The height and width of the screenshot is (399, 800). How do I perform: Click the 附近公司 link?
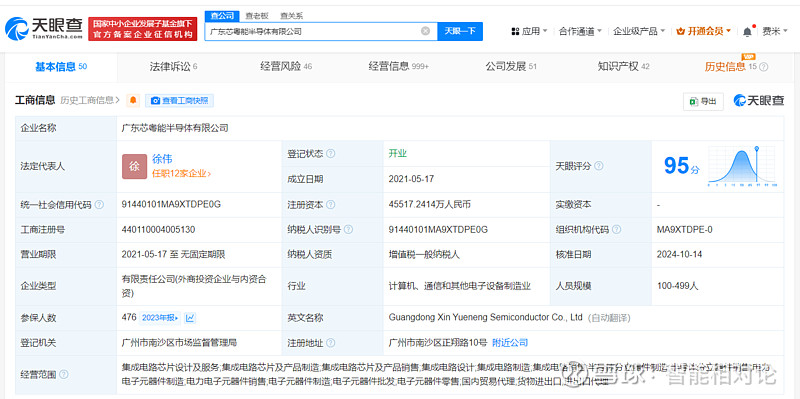(x=510, y=343)
